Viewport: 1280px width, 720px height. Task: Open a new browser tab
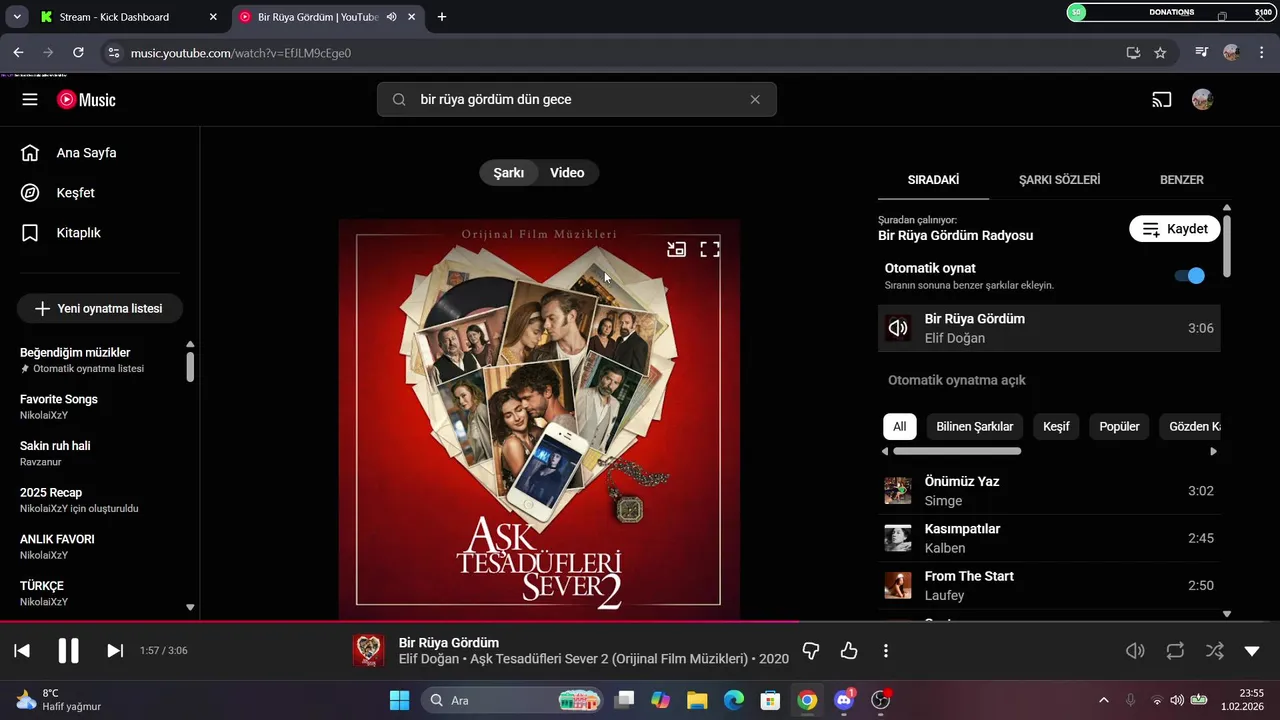pyautogui.click(x=442, y=17)
